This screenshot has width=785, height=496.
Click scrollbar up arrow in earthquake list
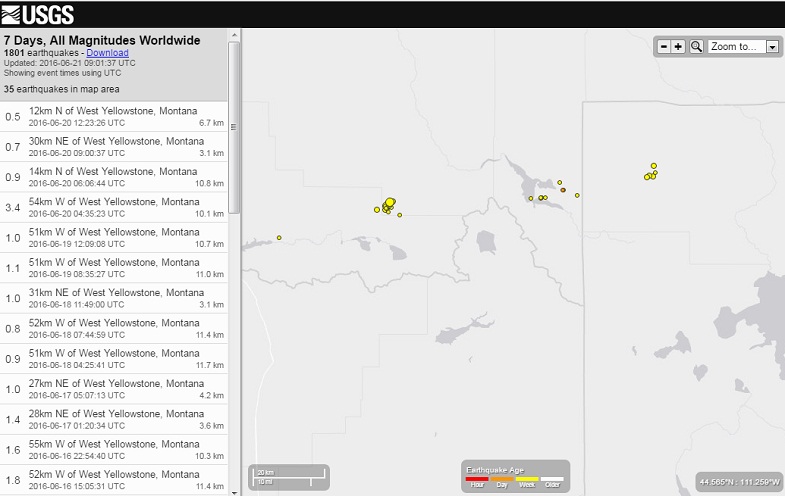[234, 35]
